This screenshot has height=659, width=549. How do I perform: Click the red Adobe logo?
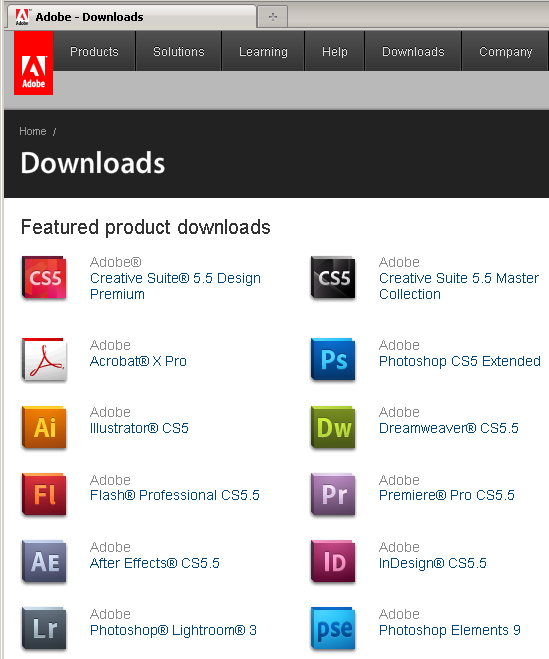(33, 63)
